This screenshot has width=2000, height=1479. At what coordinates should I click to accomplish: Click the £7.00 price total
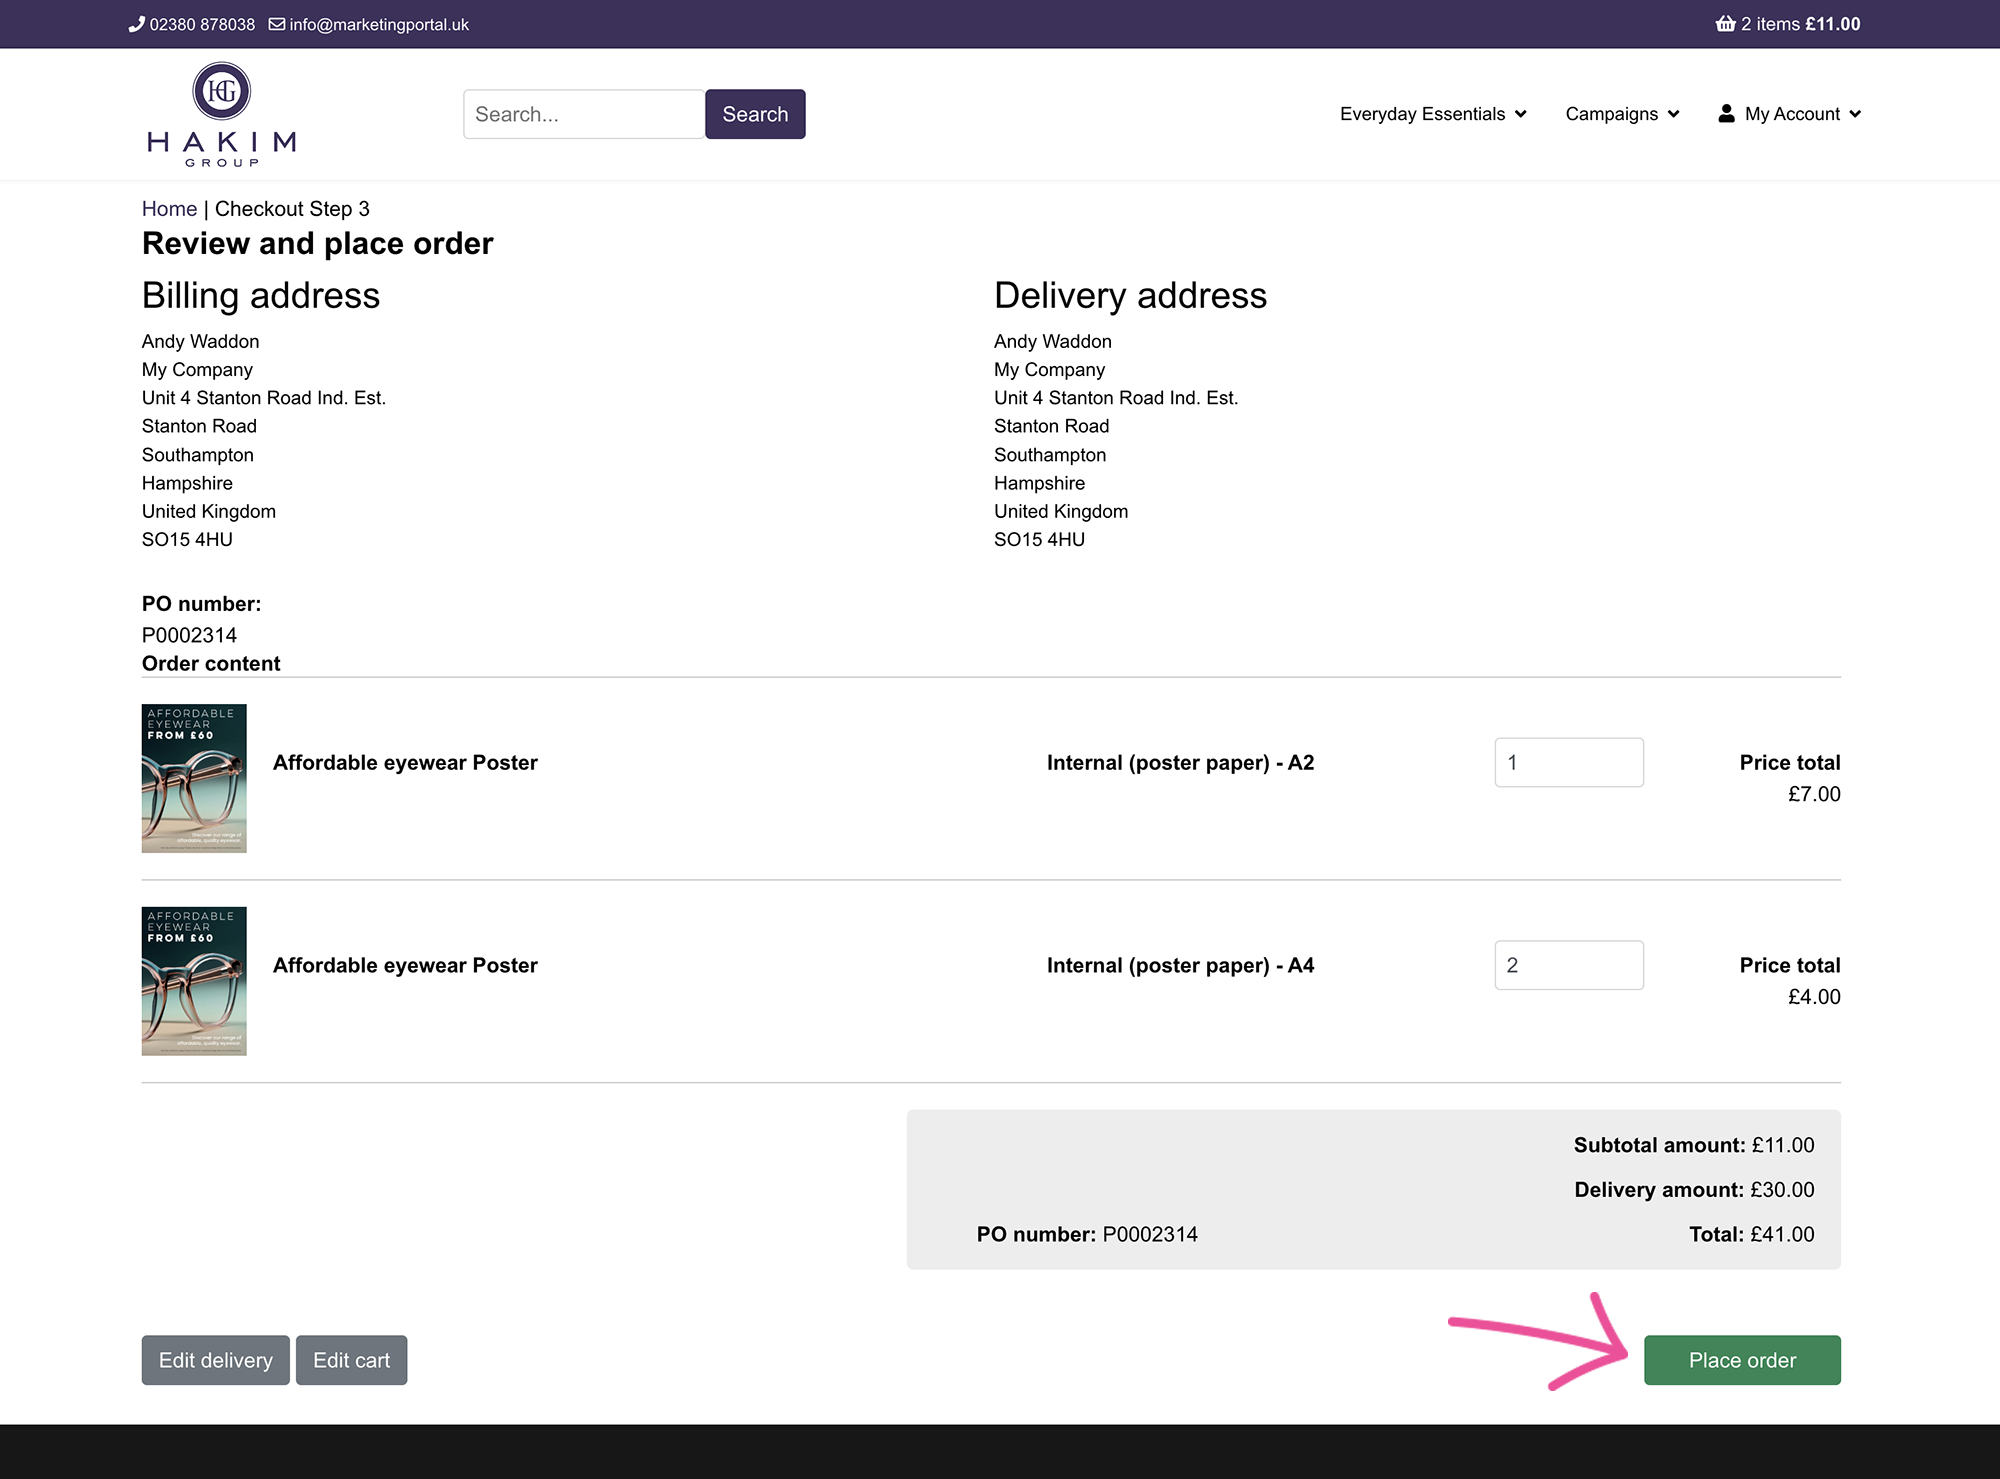coord(1814,794)
